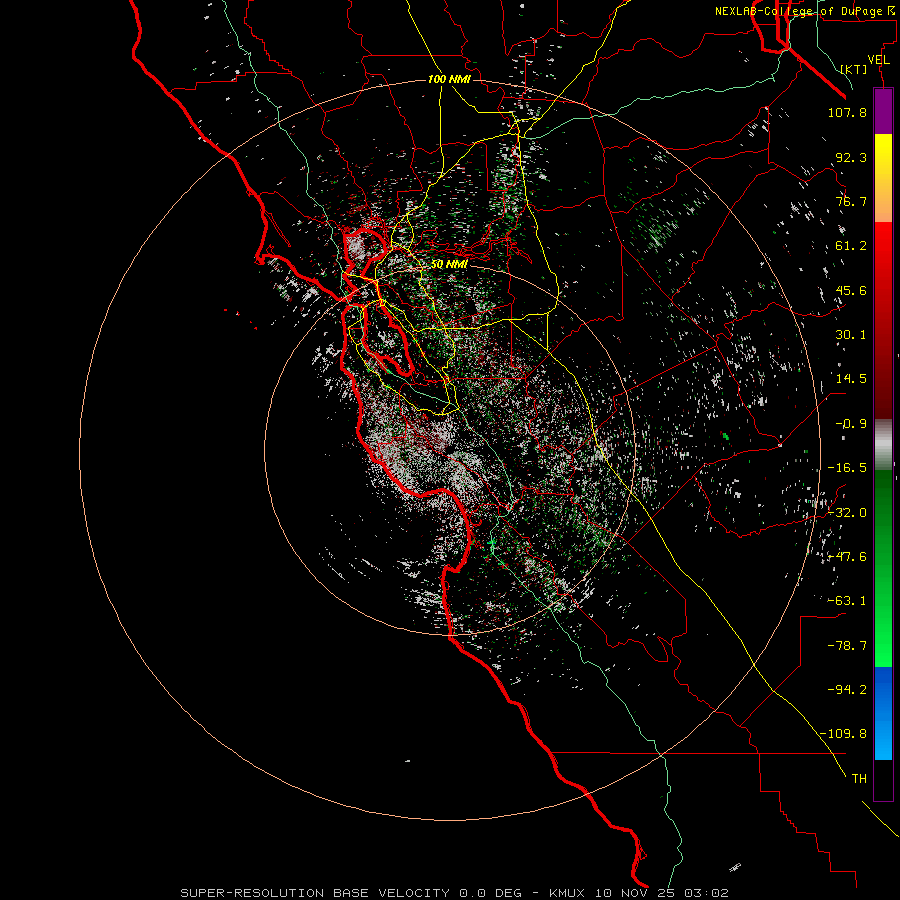Select the 76.7 velocity scale value
The image size is (900, 900).
click(x=851, y=201)
